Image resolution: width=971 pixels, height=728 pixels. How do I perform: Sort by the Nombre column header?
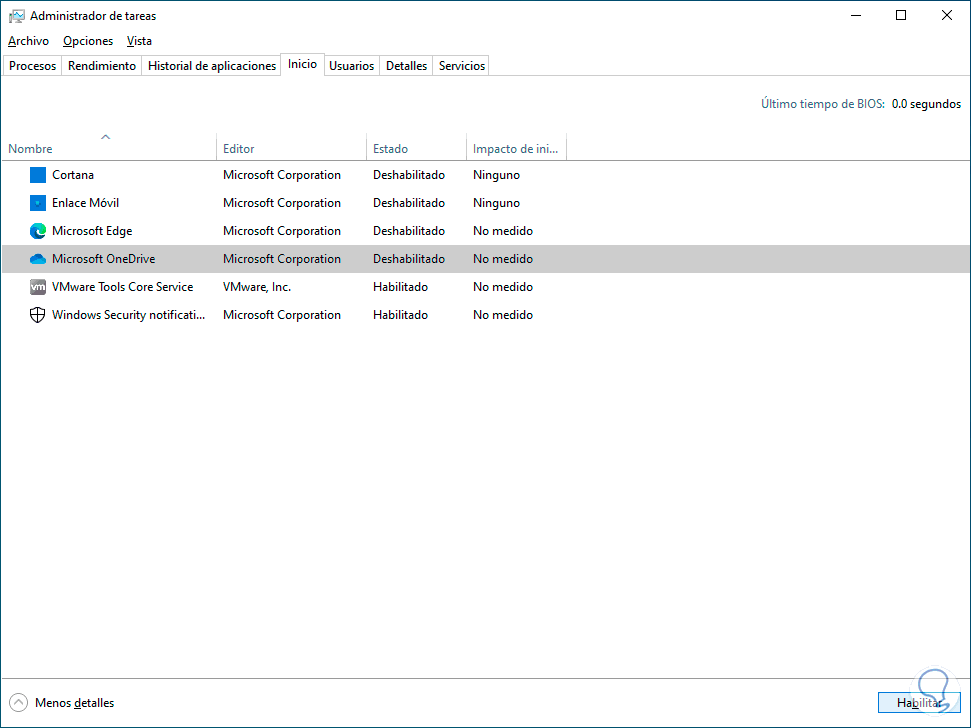(x=109, y=149)
